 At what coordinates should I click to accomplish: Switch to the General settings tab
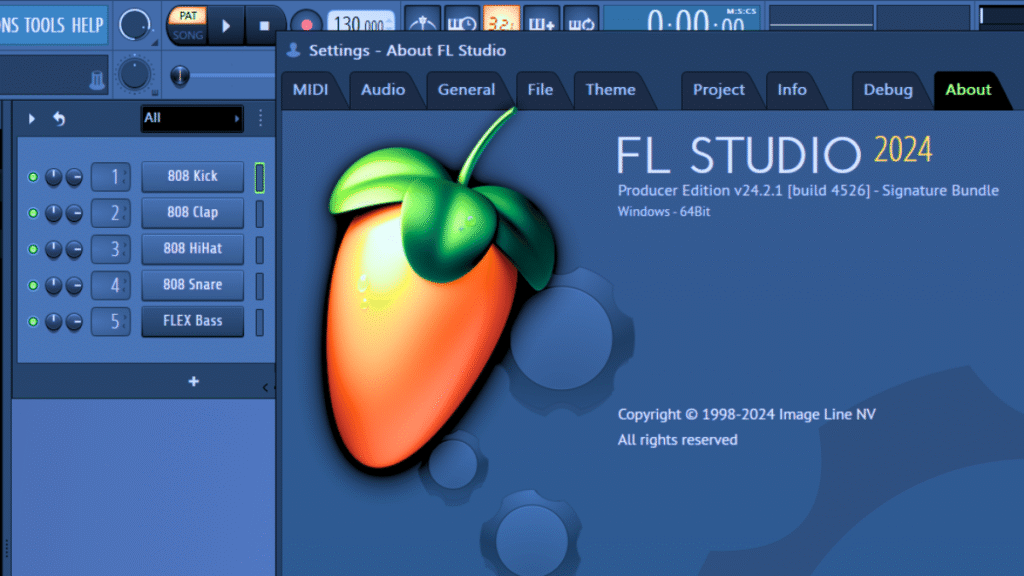[466, 90]
